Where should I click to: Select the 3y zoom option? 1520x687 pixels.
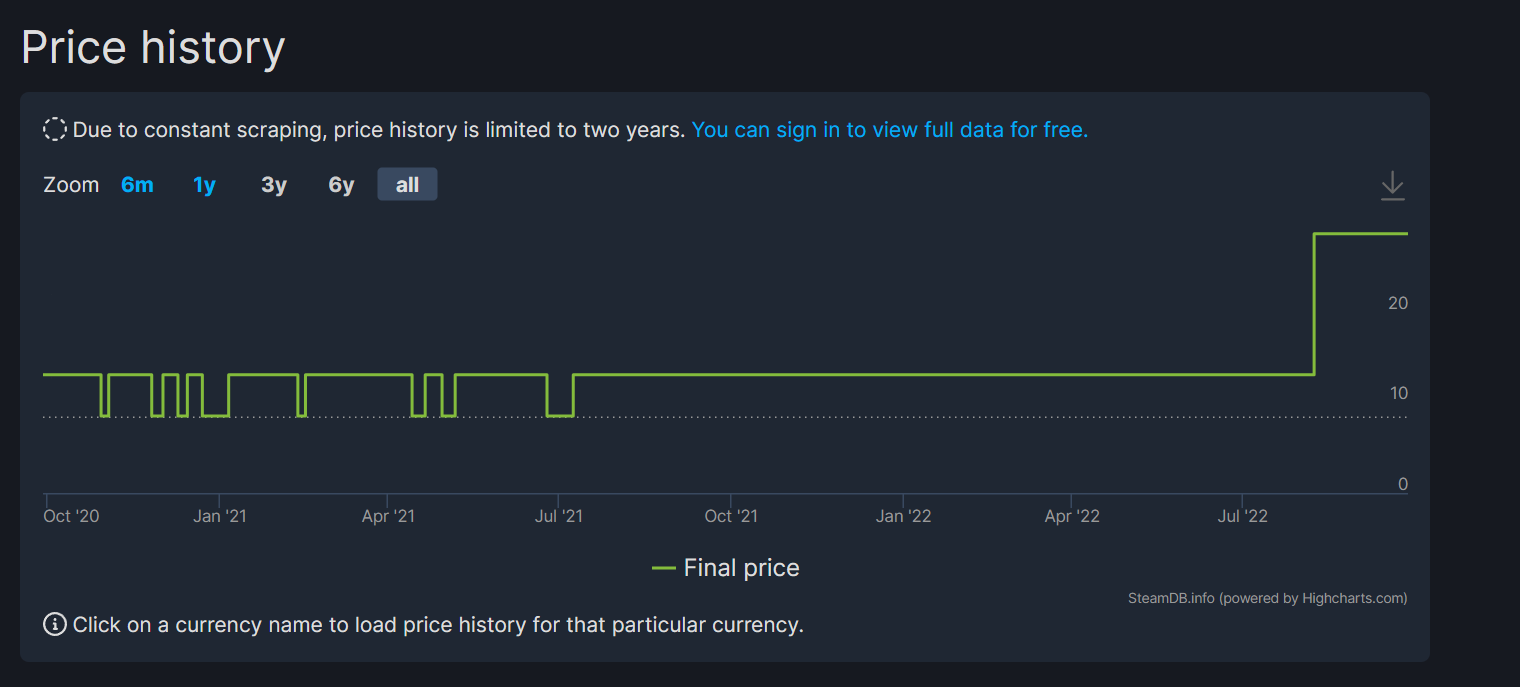pyautogui.click(x=274, y=185)
